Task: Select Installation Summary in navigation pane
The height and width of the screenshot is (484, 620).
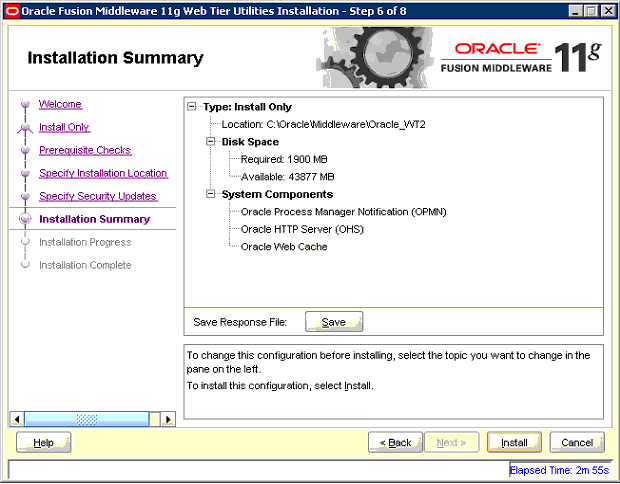Action: [95, 219]
